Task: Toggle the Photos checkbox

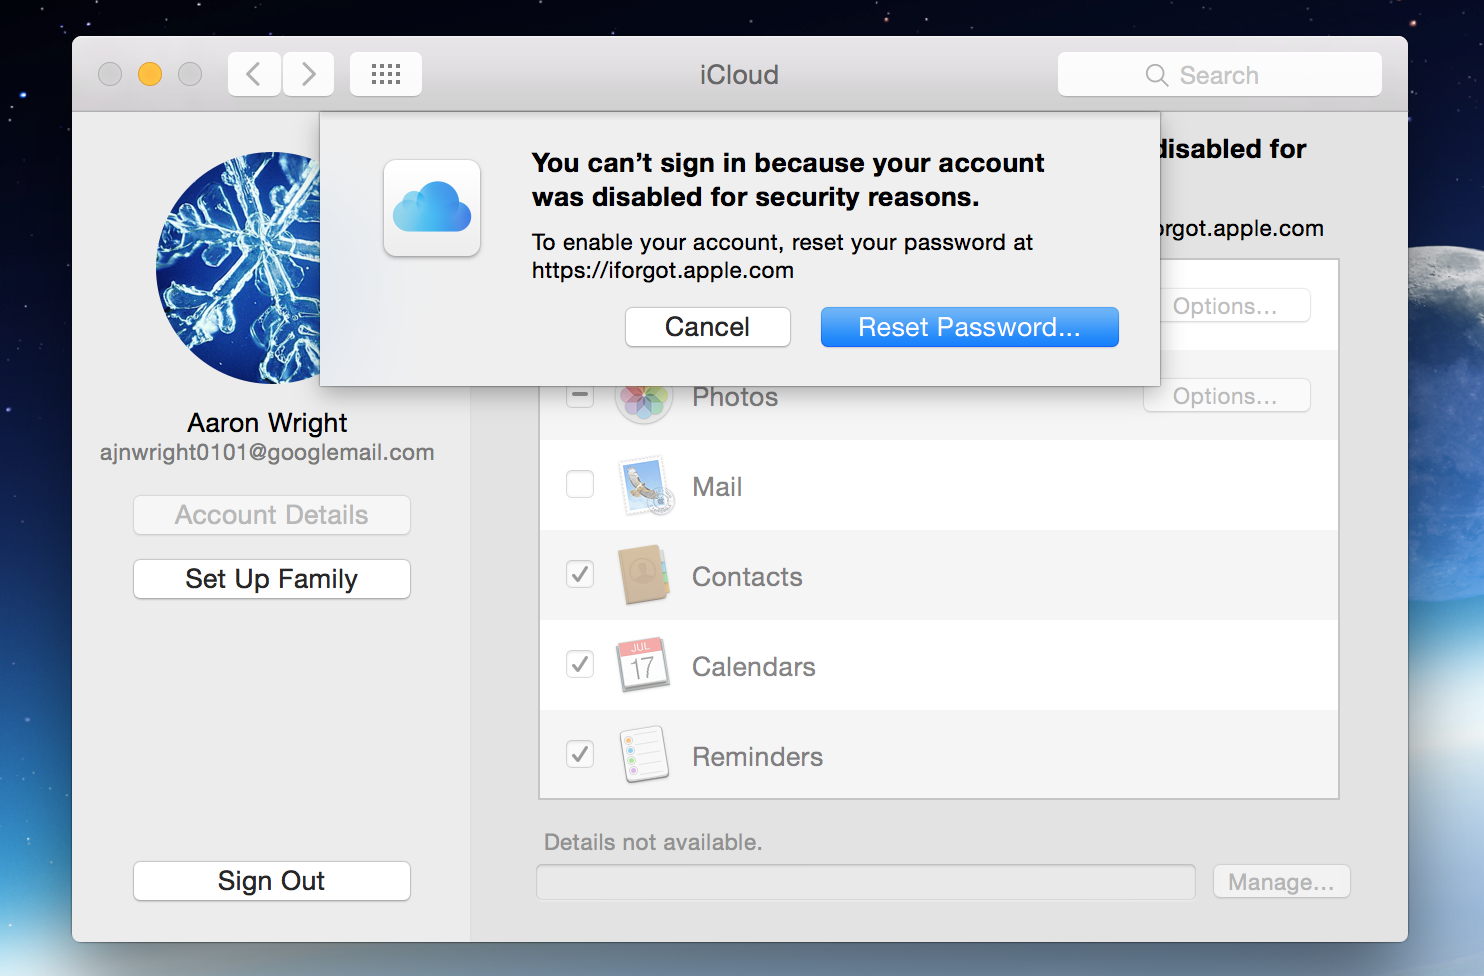Action: click(x=580, y=396)
